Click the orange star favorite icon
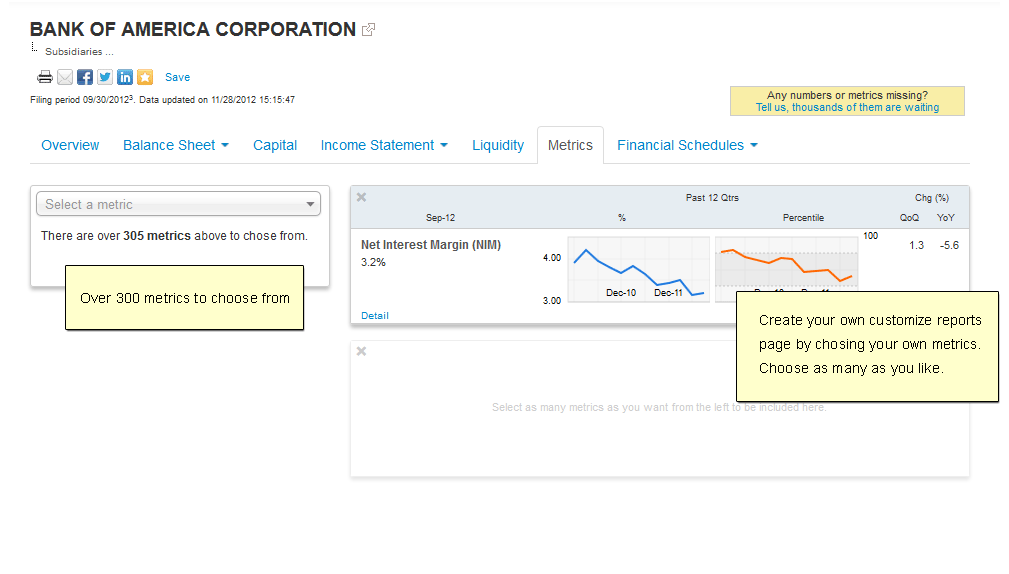Screen dimensions: 1009x574 145,77
